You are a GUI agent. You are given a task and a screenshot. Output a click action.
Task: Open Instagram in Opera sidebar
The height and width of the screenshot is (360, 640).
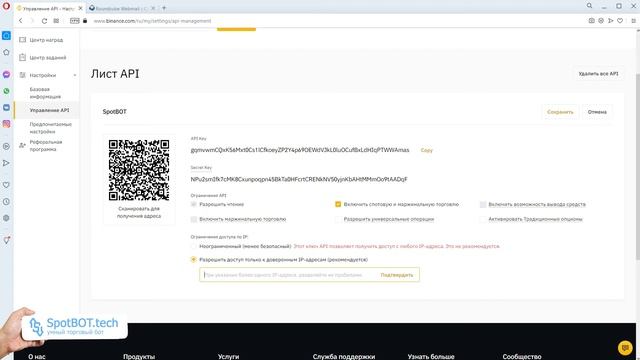tap(6, 124)
